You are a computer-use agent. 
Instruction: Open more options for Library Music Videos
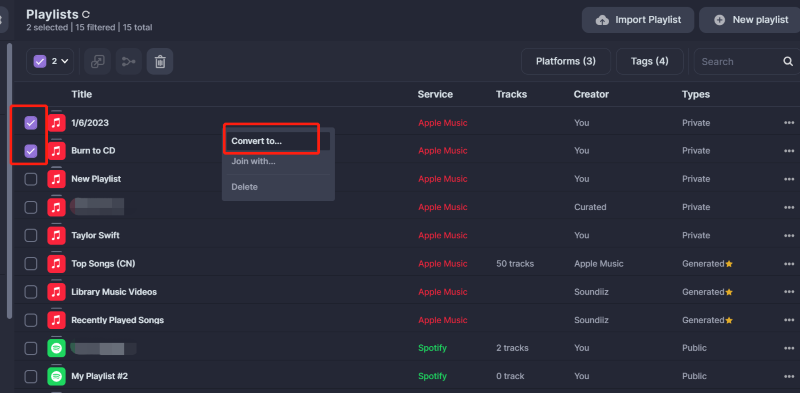point(789,292)
